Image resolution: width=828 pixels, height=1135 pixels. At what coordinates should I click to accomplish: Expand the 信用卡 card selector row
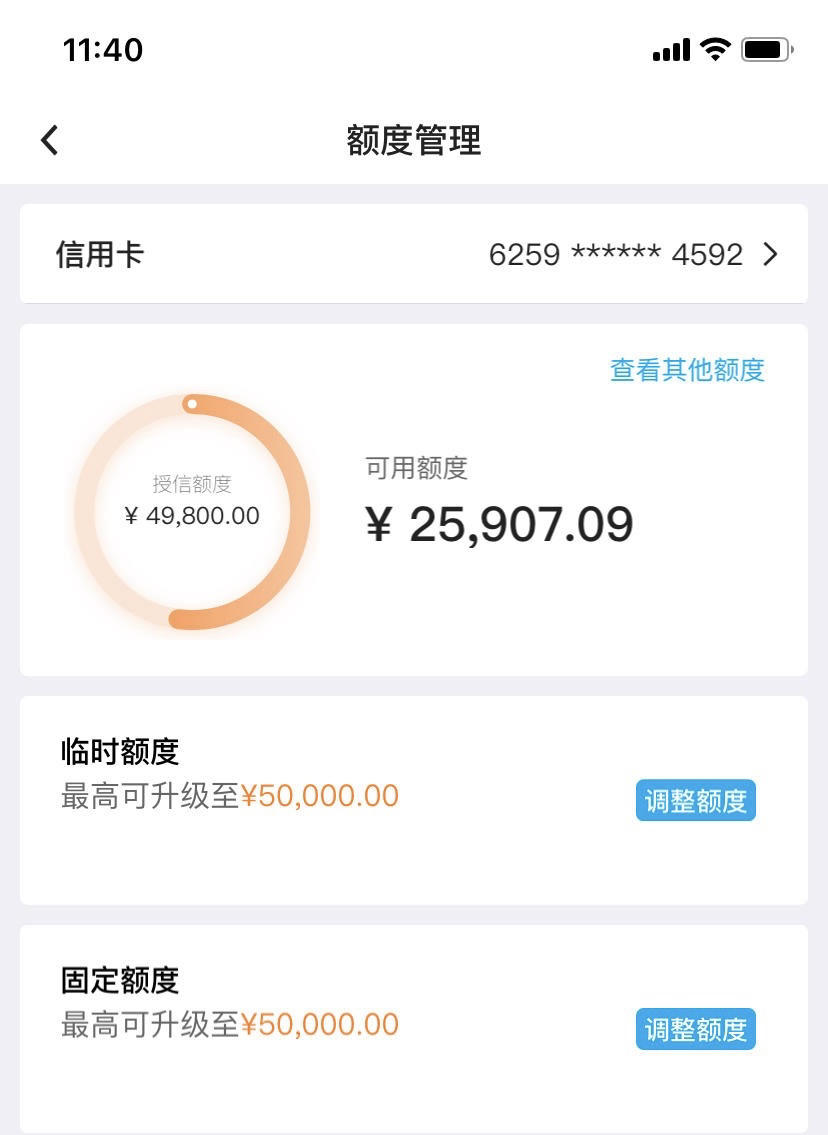(414, 253)
